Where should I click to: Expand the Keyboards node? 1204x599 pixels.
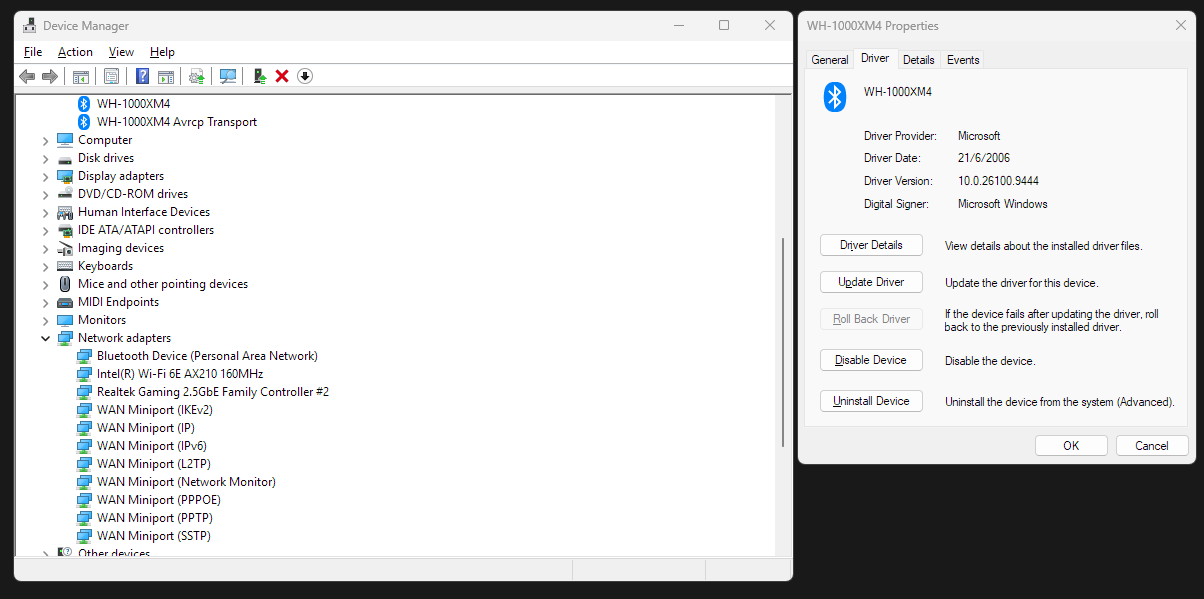45,266
